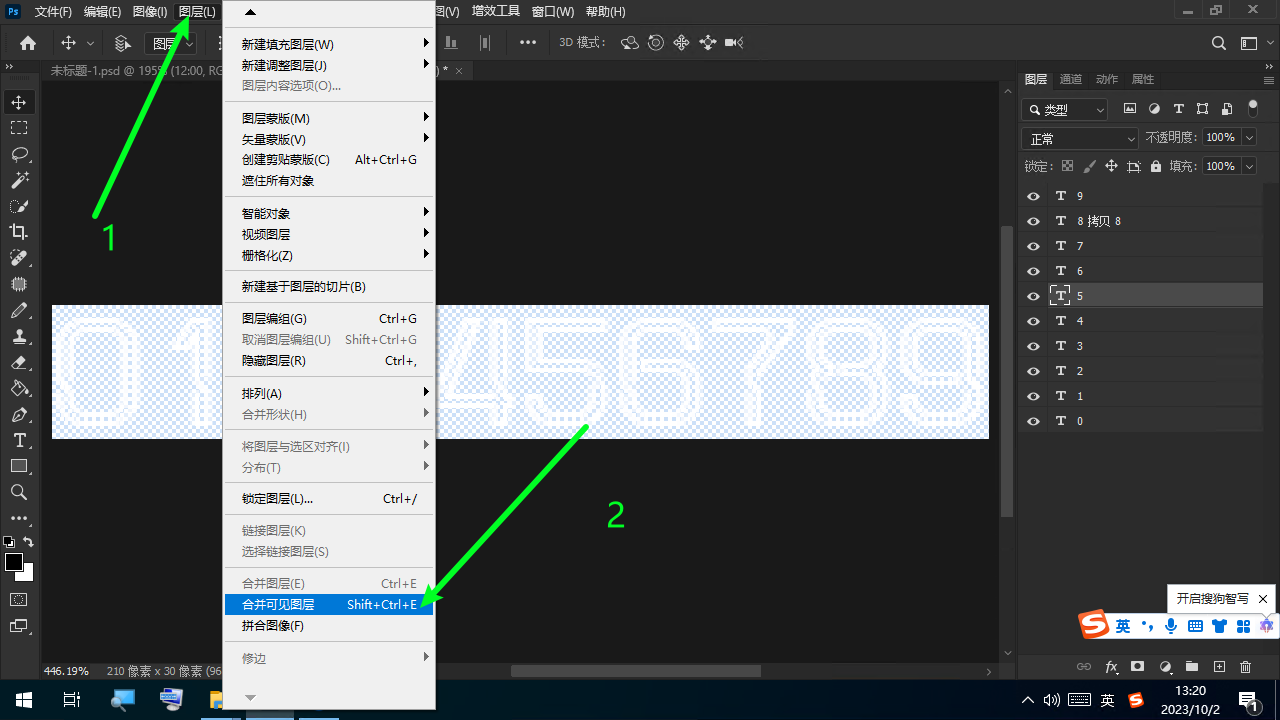
Task: Hide layer 9 with eye icon
Action: click(1034, 196)
